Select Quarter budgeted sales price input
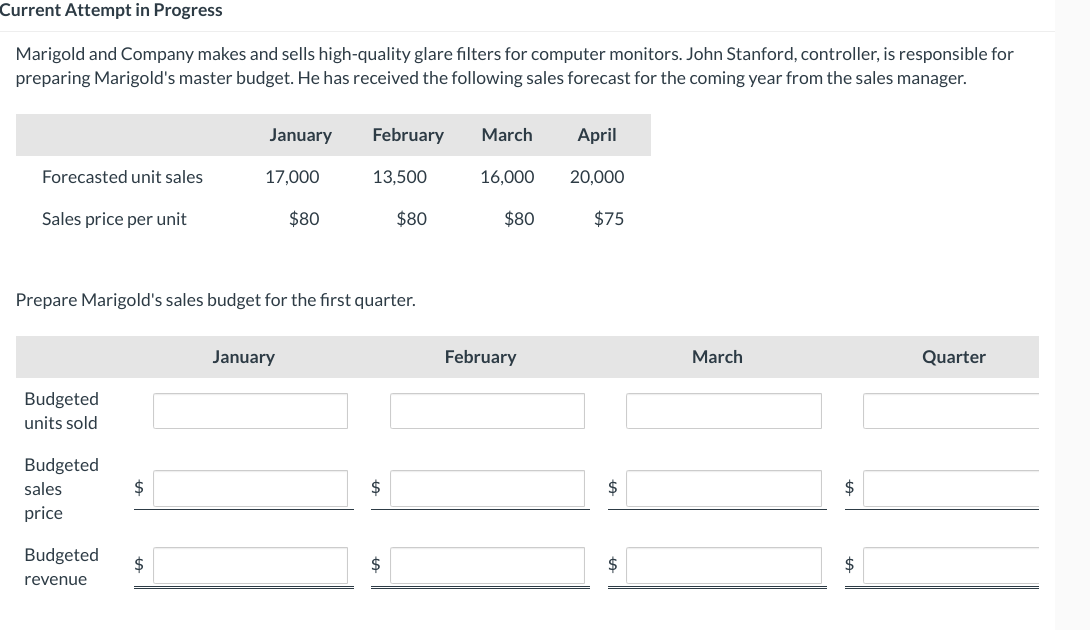The width and height of the screenshot is (1090, 630). (952, 488)
